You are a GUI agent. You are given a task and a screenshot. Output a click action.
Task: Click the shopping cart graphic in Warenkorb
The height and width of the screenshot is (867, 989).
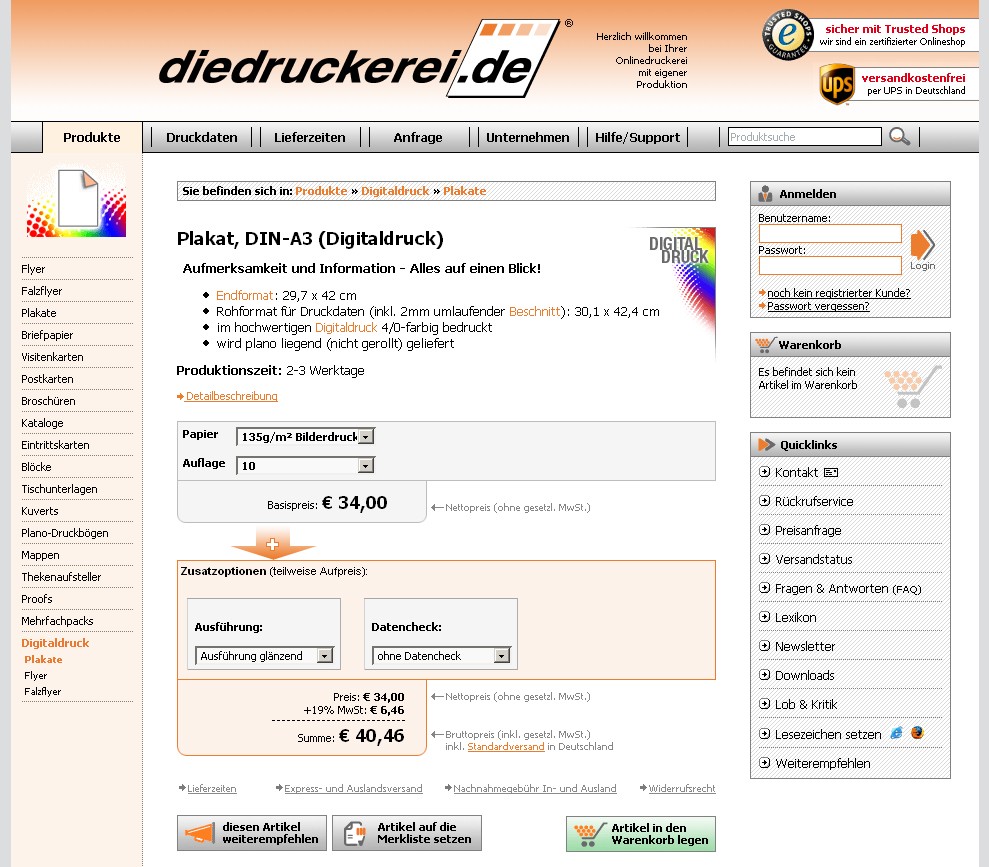tap(913, 387)
